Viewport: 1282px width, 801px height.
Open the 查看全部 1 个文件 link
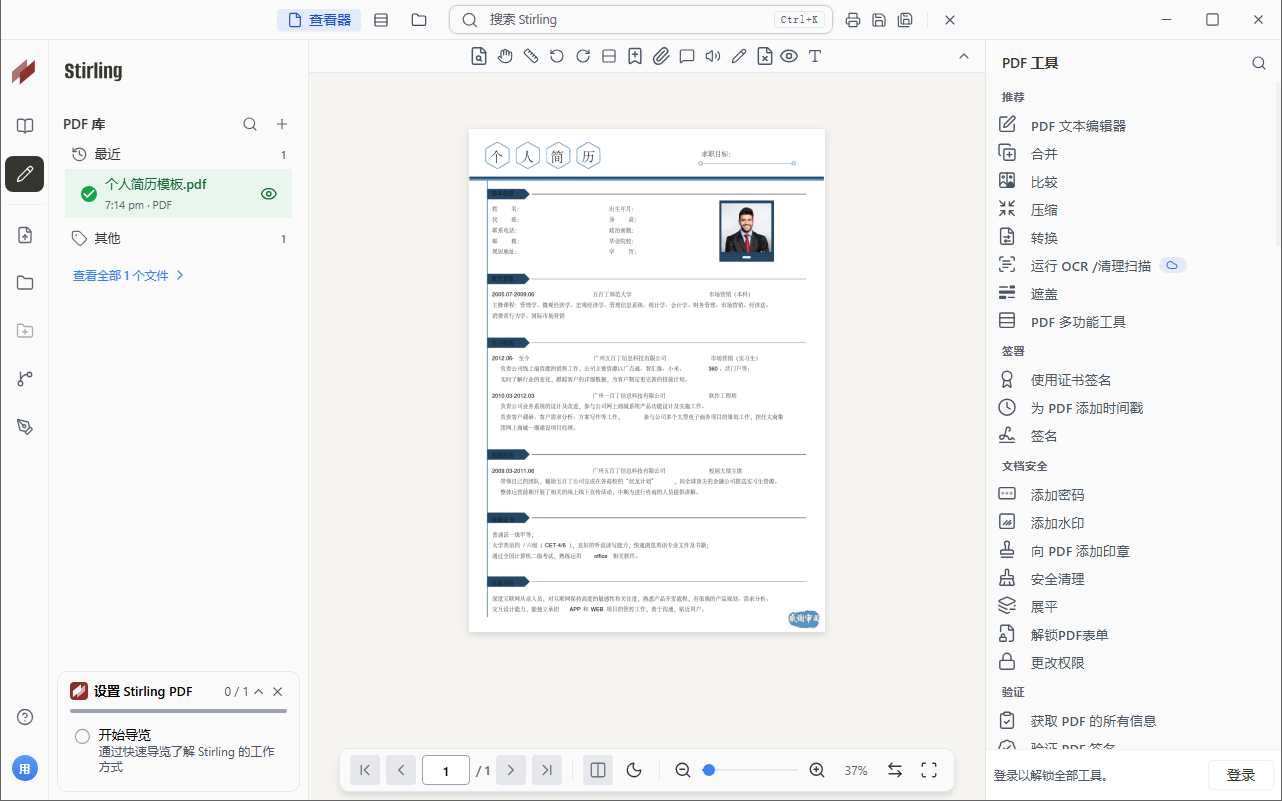click(x=128, y=275)
